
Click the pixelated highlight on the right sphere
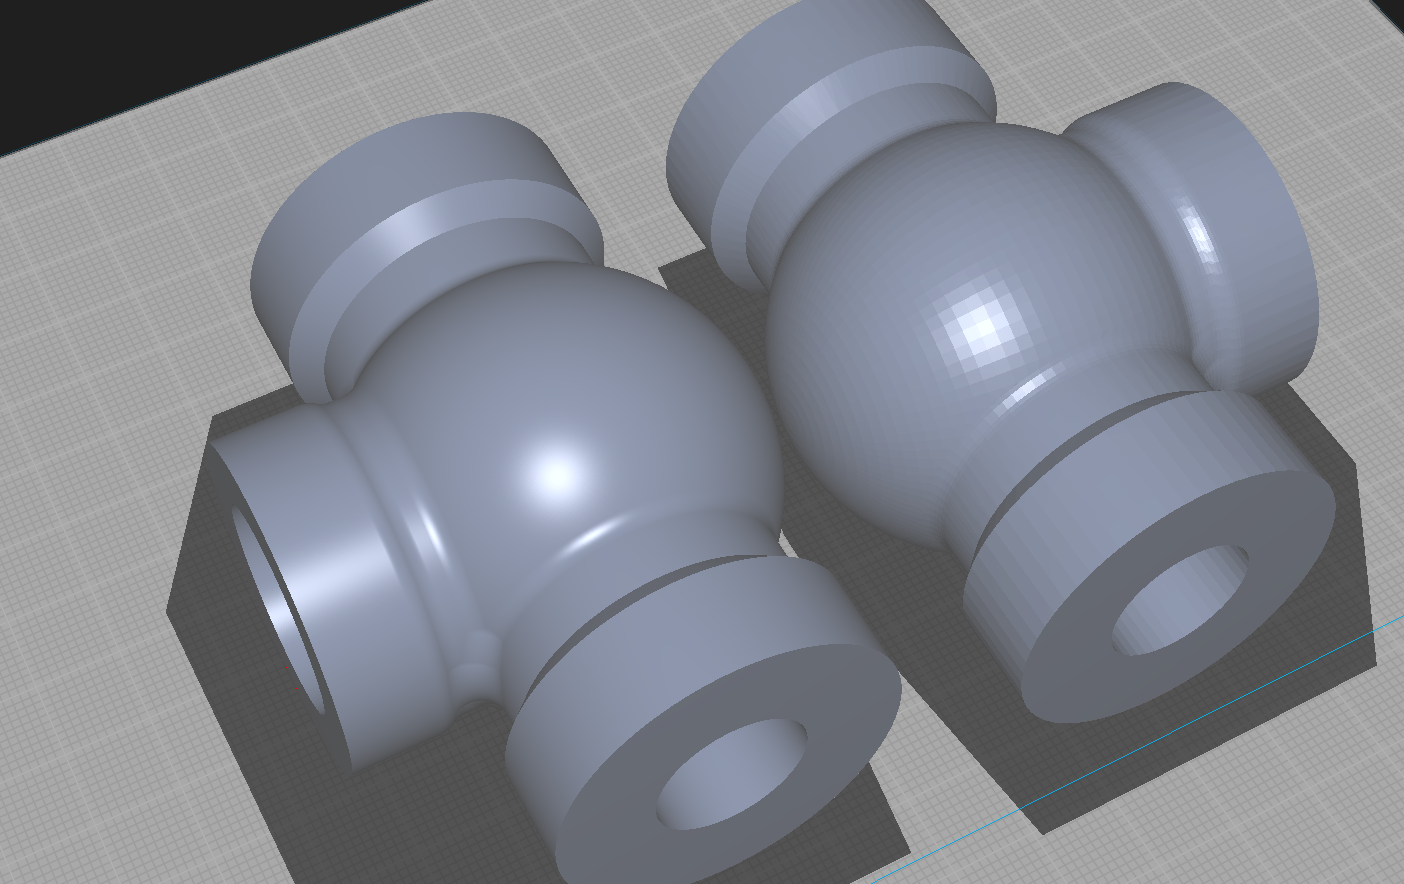click(978, 326)
